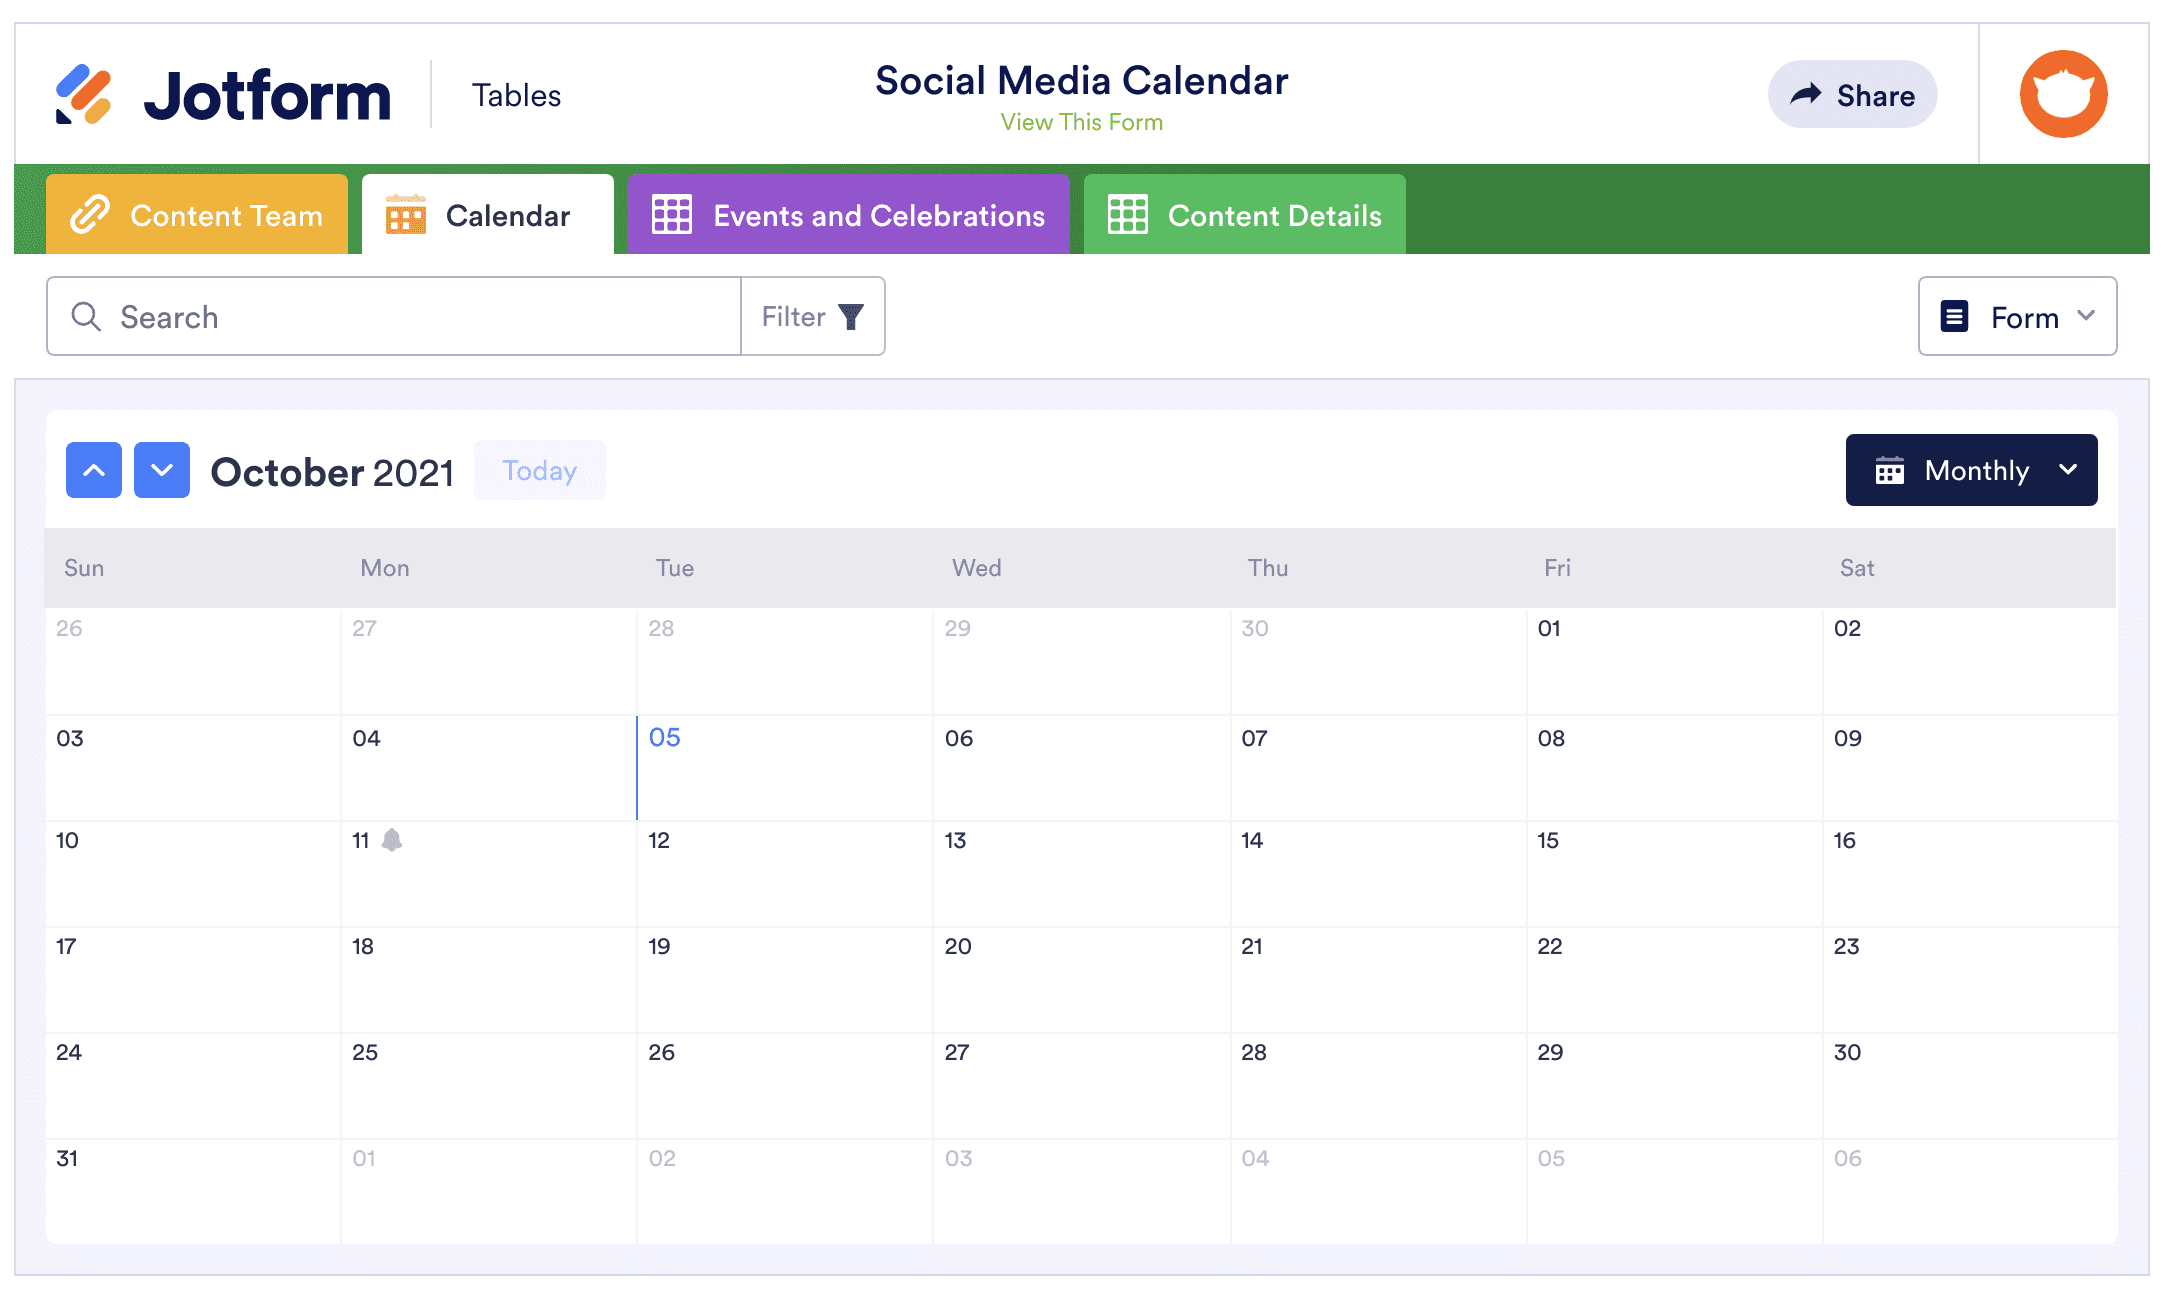Click the bell reminder icon on the 11th

coord(392,840)
